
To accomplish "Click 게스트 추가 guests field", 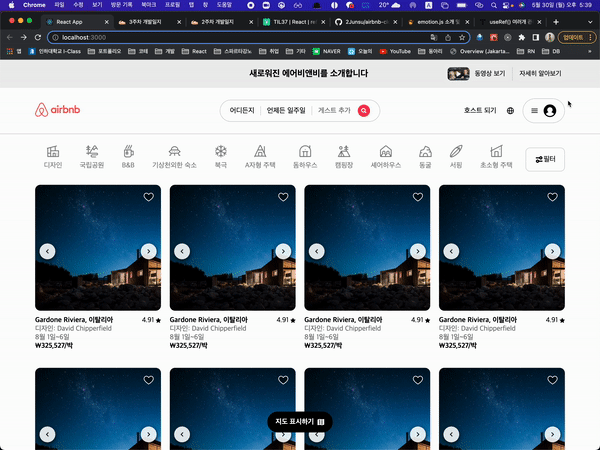I will click(x=334, y=110).
